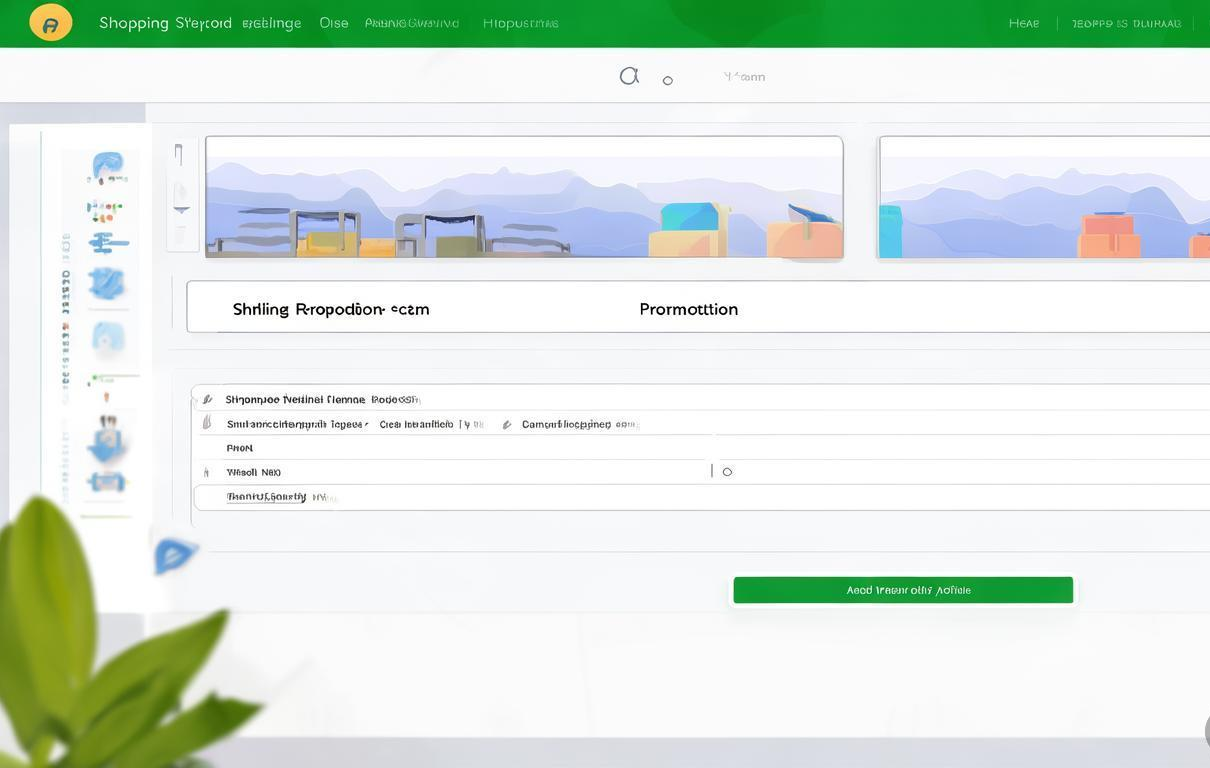Open the first mountain banner thumbnail
The height and width of the screenshot is (768, 1210).
[524, 197]
